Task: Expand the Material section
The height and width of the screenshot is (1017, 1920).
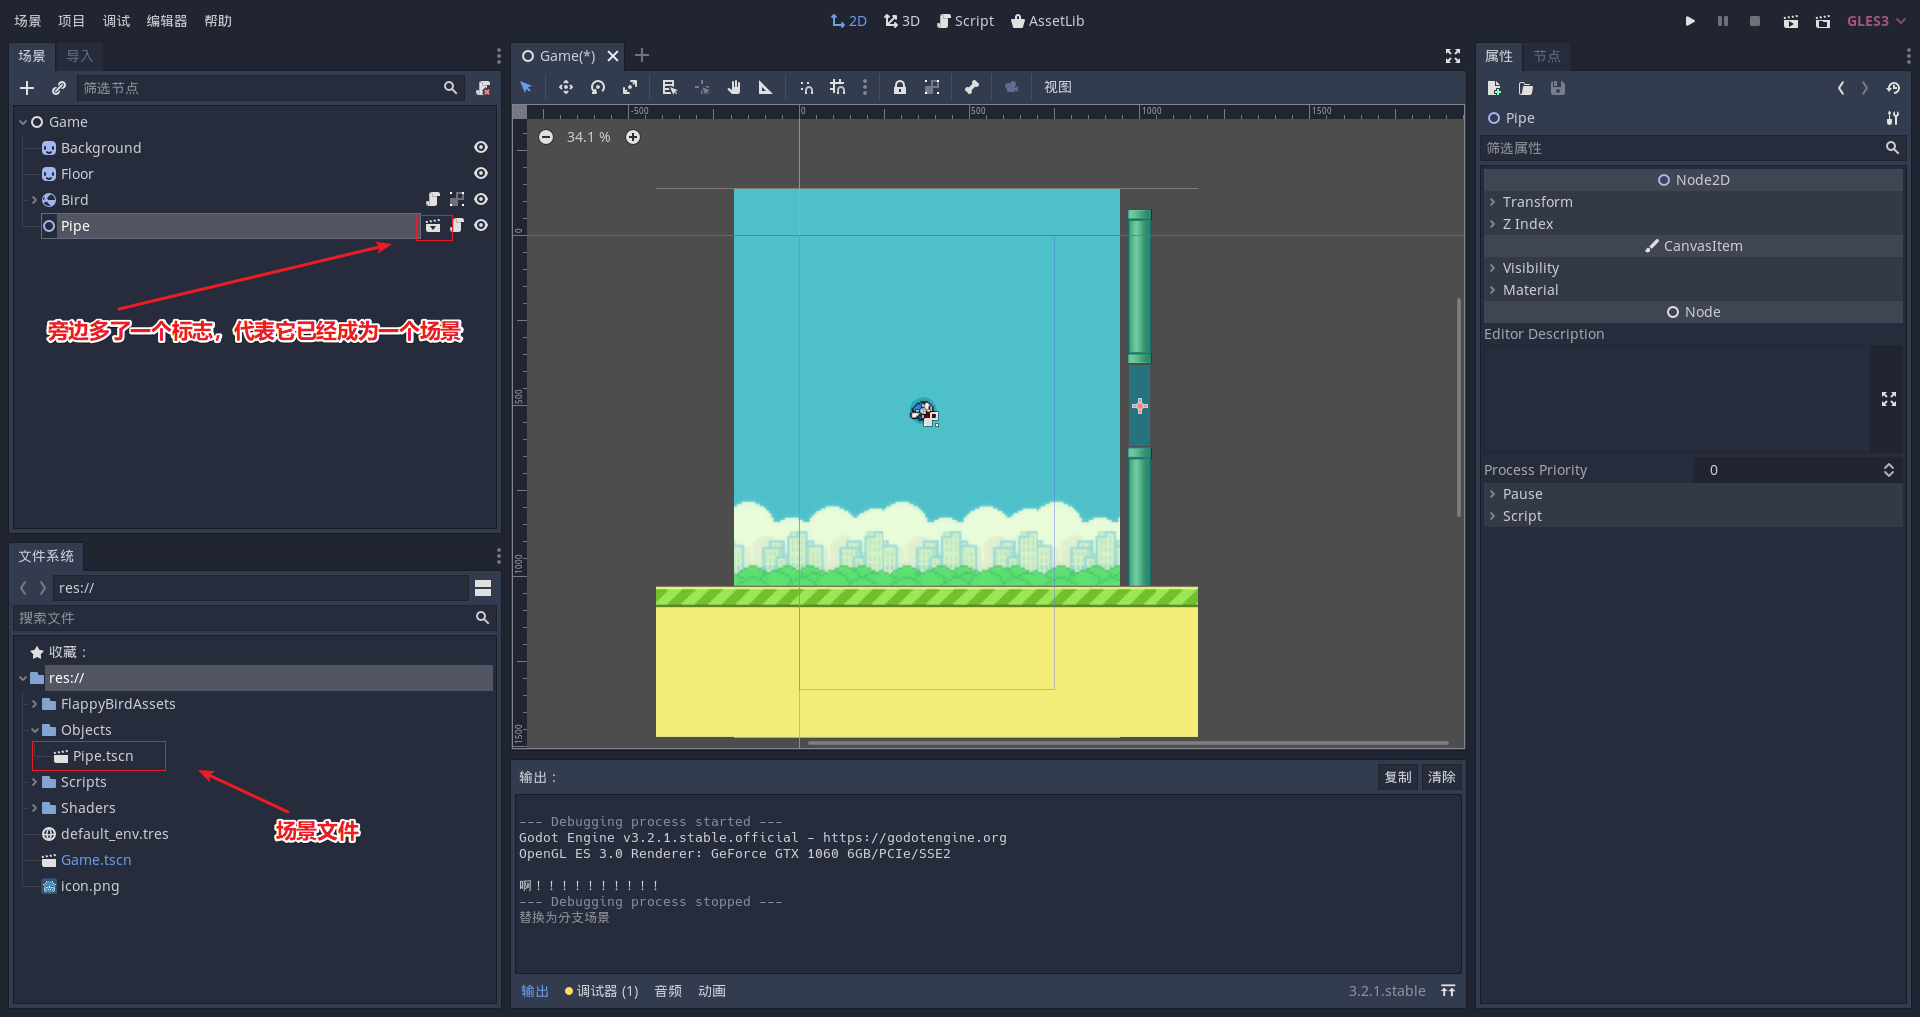Action: coord(1693,290)
